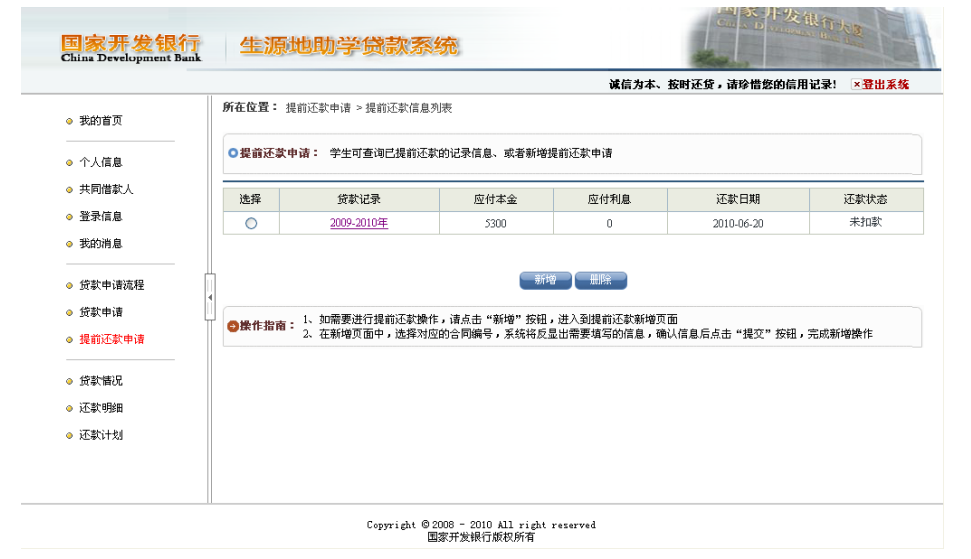This screenshot has height=559, width=971.
Task: Click the 生源地助学贷款系统 title banner
Action: tap(349, 46)
